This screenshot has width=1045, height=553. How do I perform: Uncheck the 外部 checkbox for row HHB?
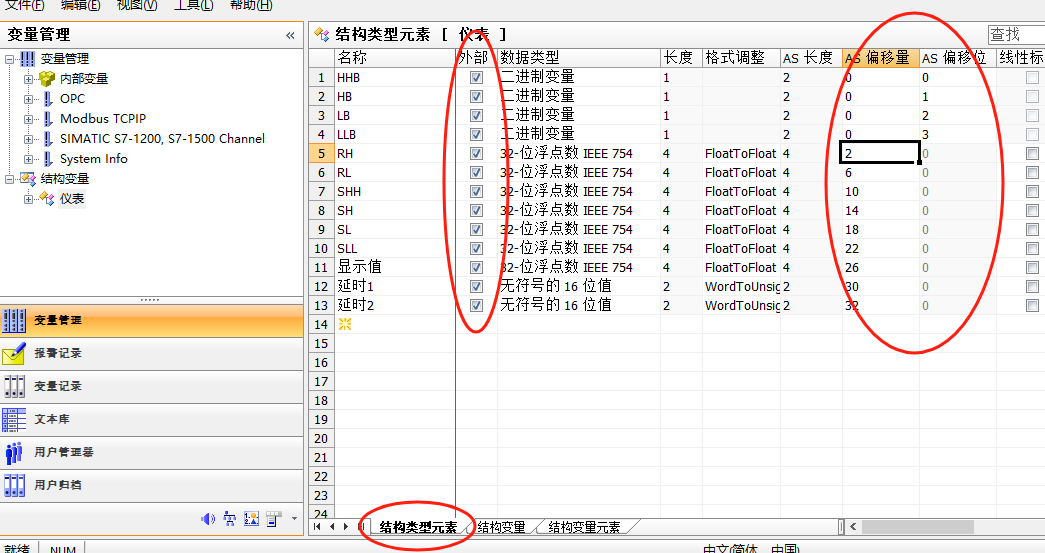point(476,77)
